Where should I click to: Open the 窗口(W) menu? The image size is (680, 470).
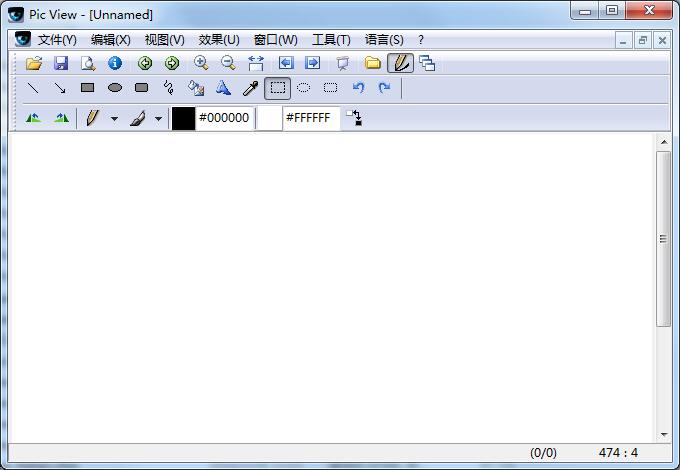click(x=275, y=40)
